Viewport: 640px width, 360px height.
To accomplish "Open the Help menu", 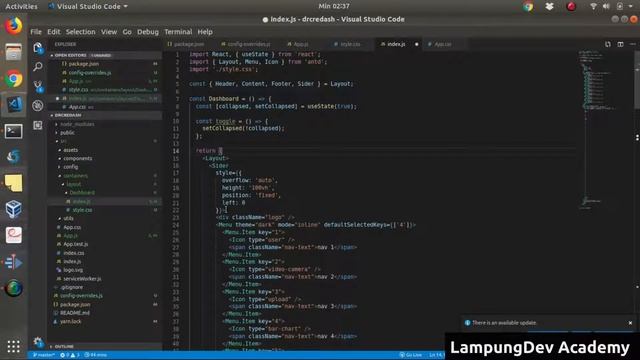I will (205, 32).
